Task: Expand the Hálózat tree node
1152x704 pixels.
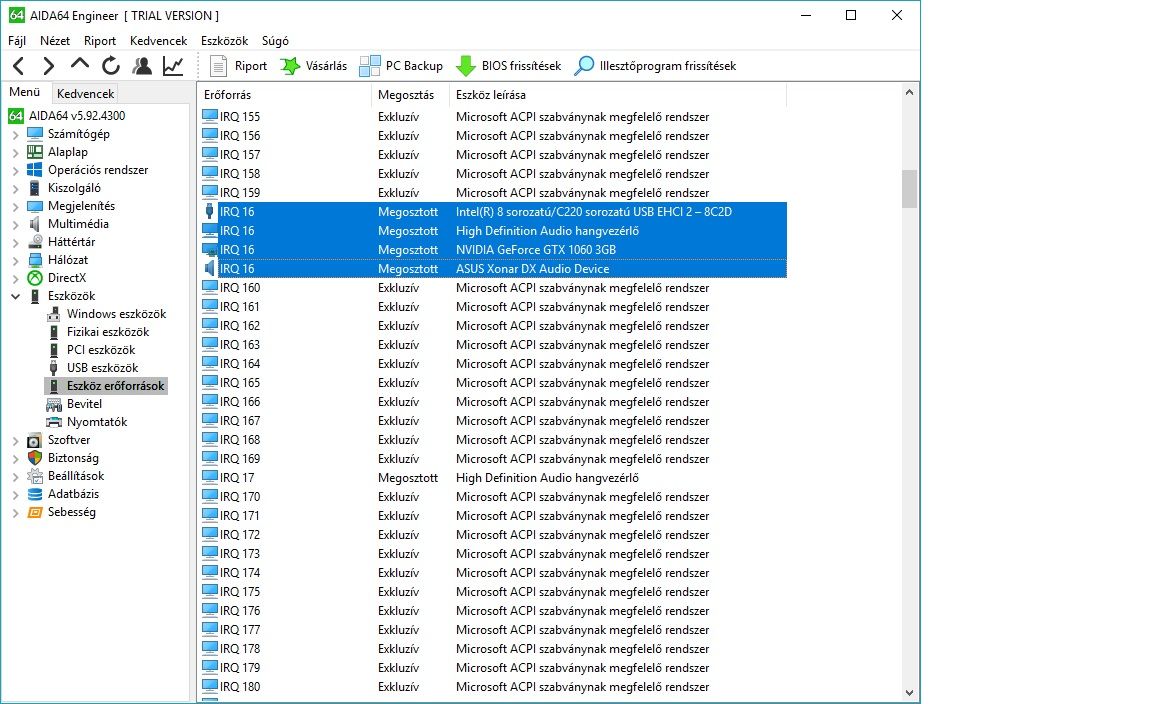Action: pyautogui.click(x=15, y=260)
